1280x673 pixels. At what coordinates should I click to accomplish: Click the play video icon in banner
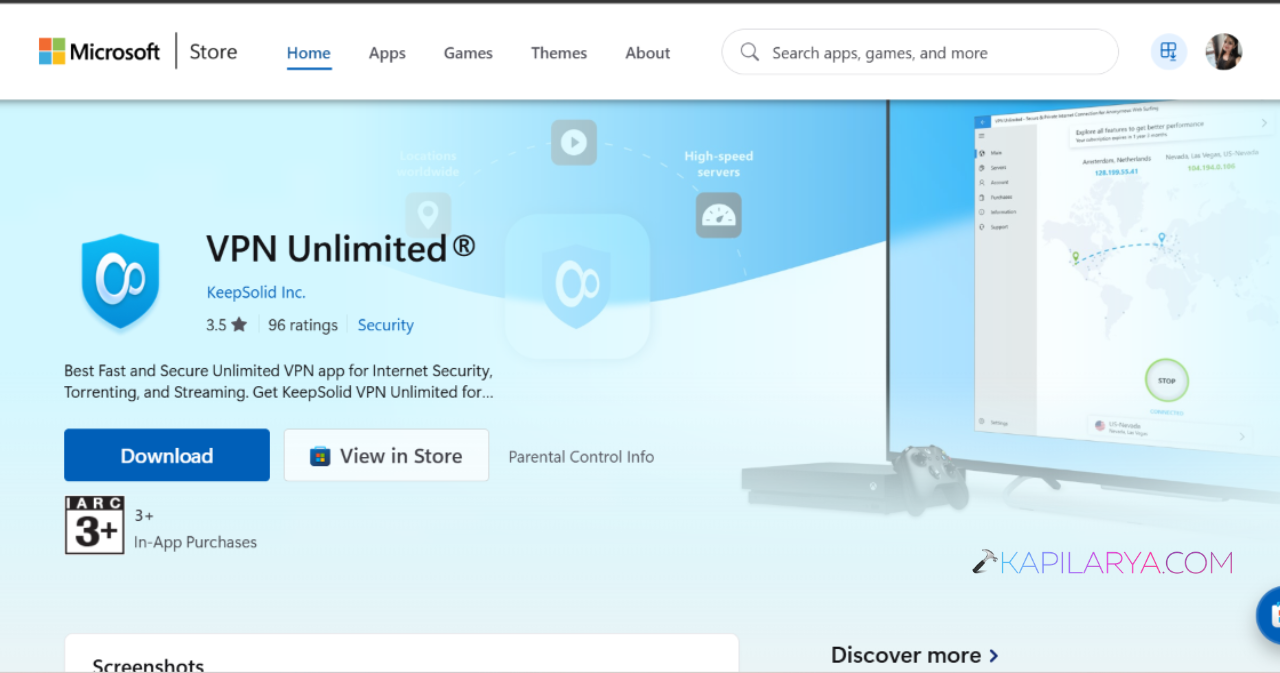(574, 142)
